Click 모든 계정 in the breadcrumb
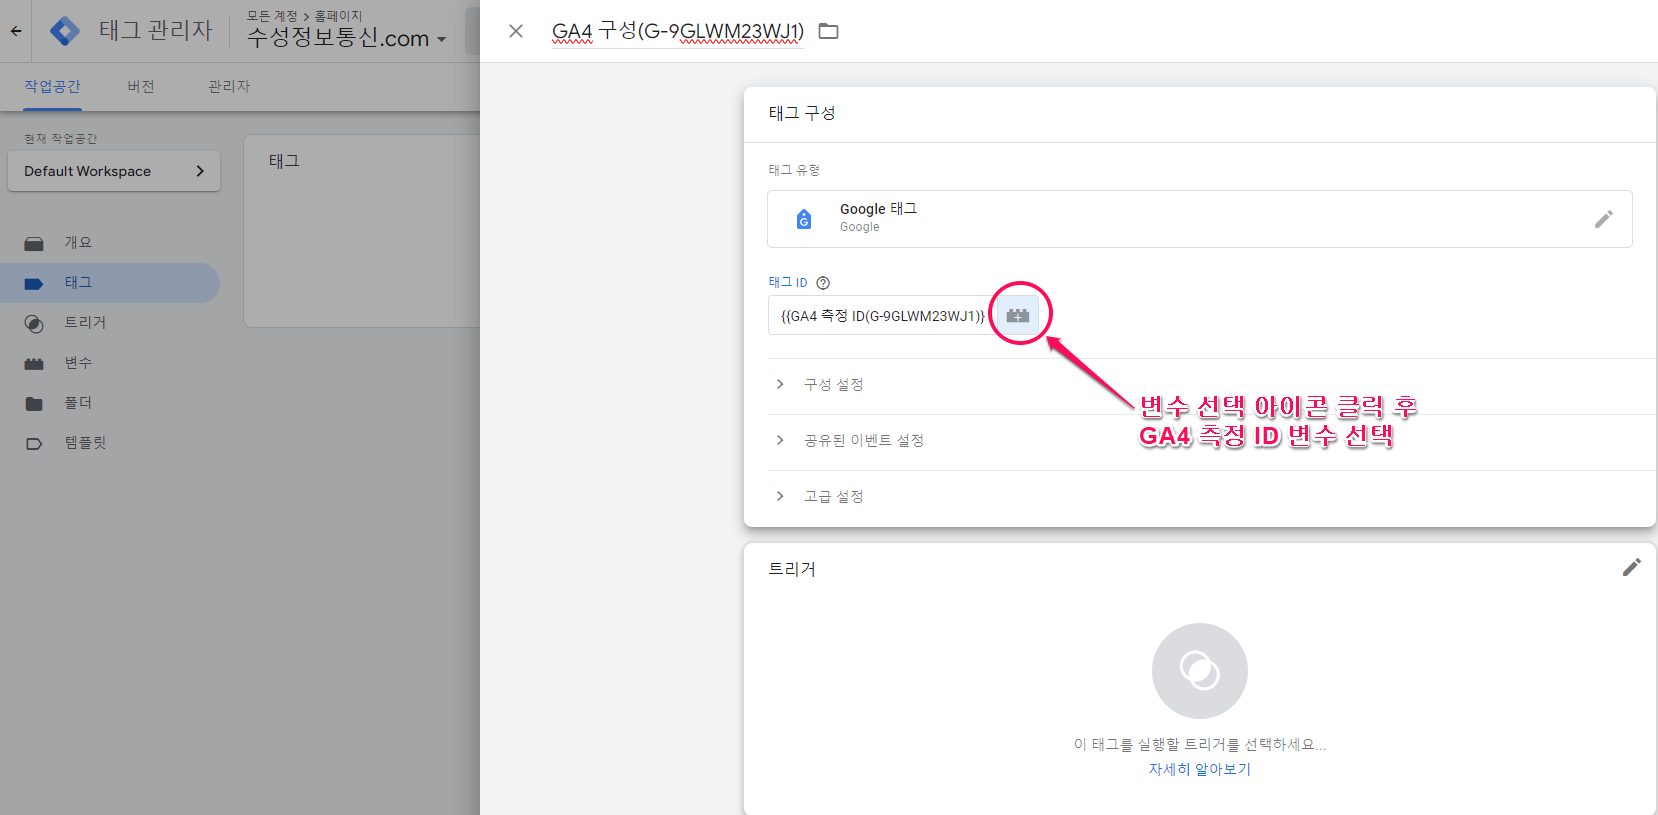 click(272, 16)
